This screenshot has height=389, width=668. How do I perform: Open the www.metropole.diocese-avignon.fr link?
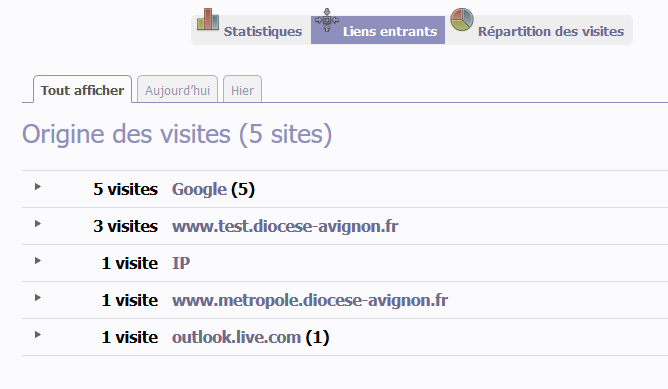point(310,300)
